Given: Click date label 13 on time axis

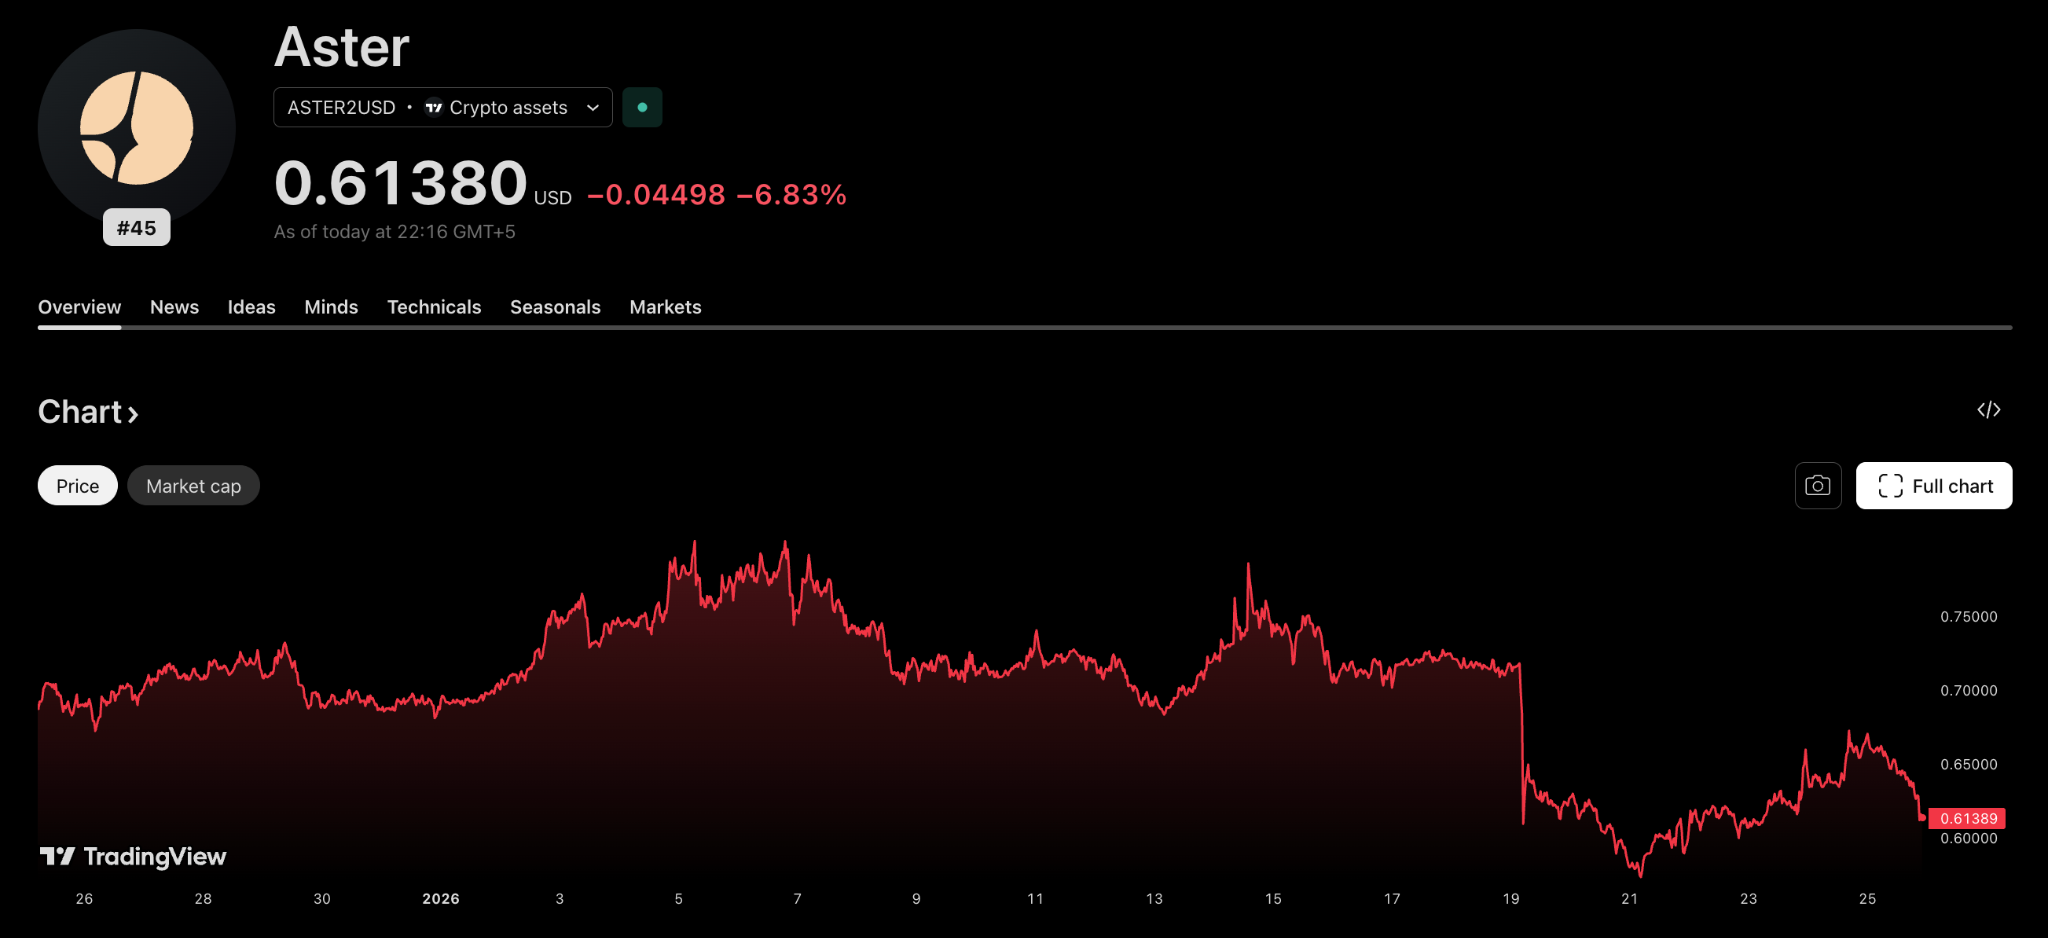Looking at the screenshot, I should coord(1154,899).
